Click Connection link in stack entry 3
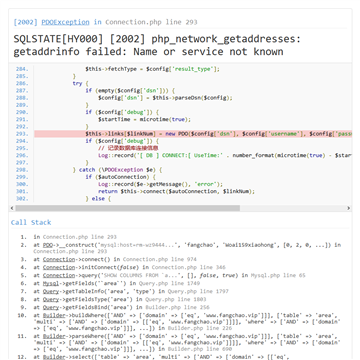This screenshot has height=360, width=360. 59,259
